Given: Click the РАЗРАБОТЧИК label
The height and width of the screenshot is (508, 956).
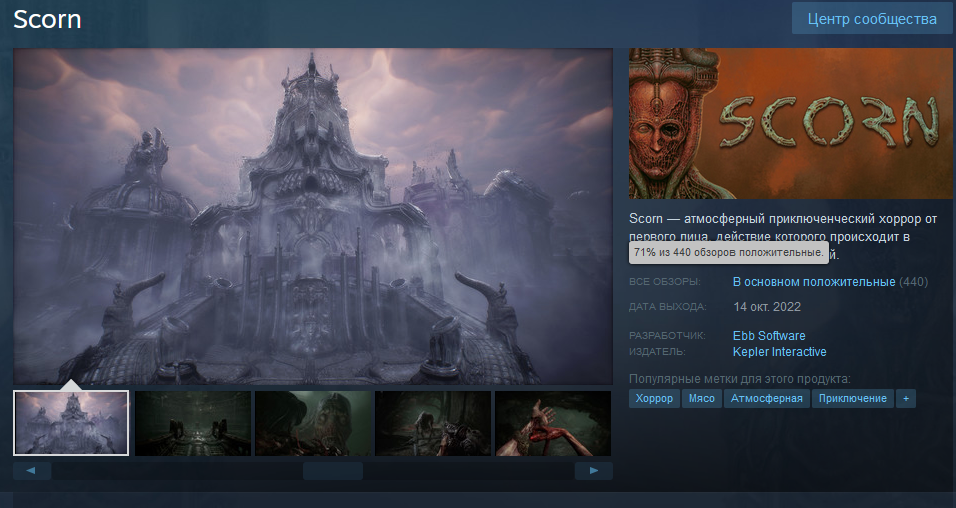Looking at the screenshot, I should [x=667, y=336].
